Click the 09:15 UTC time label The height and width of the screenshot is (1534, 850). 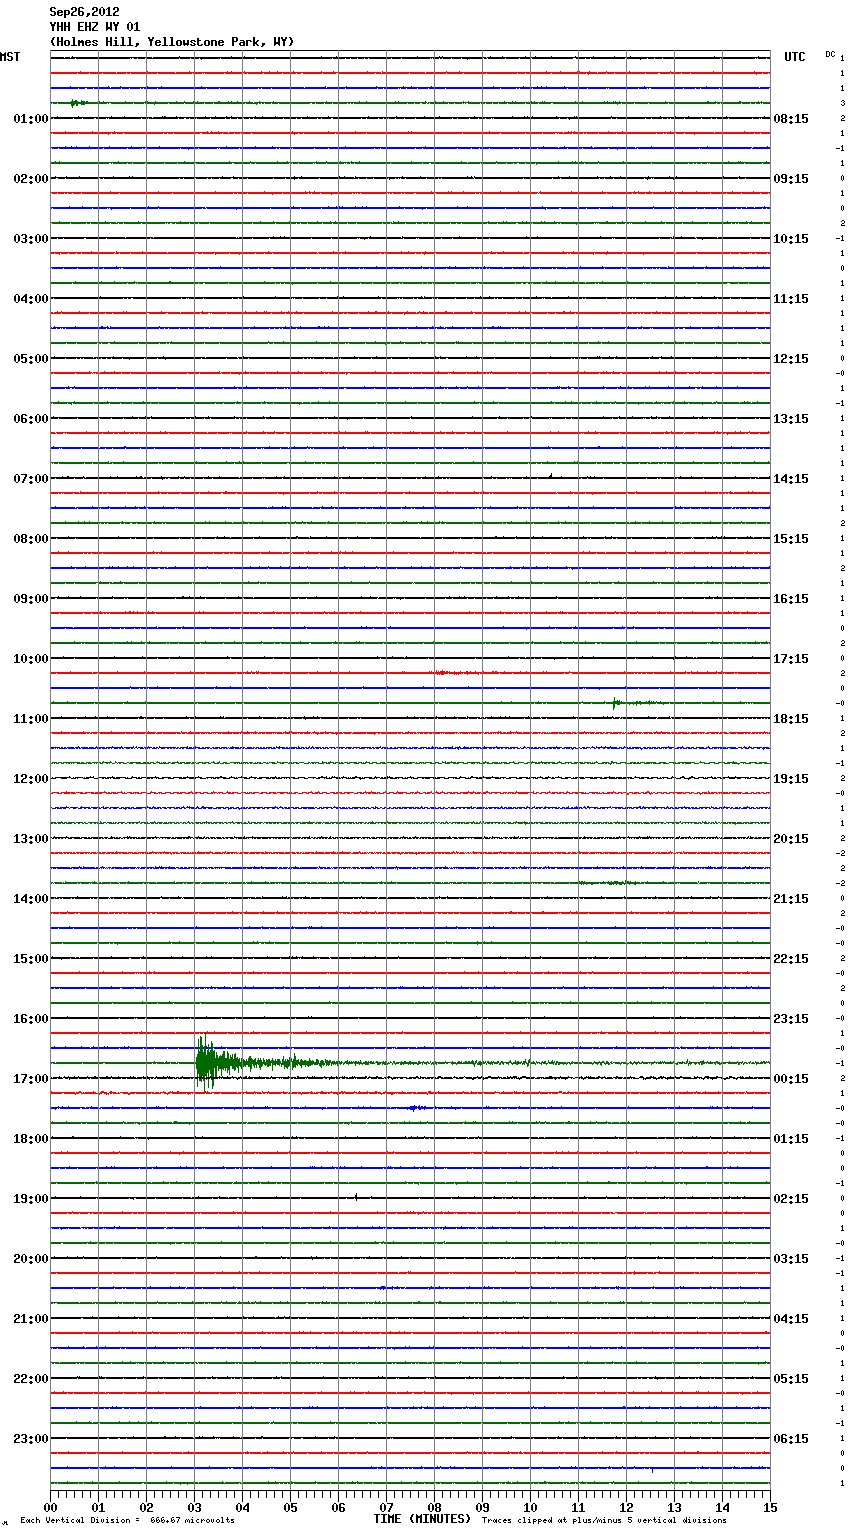tap(791, 179)
